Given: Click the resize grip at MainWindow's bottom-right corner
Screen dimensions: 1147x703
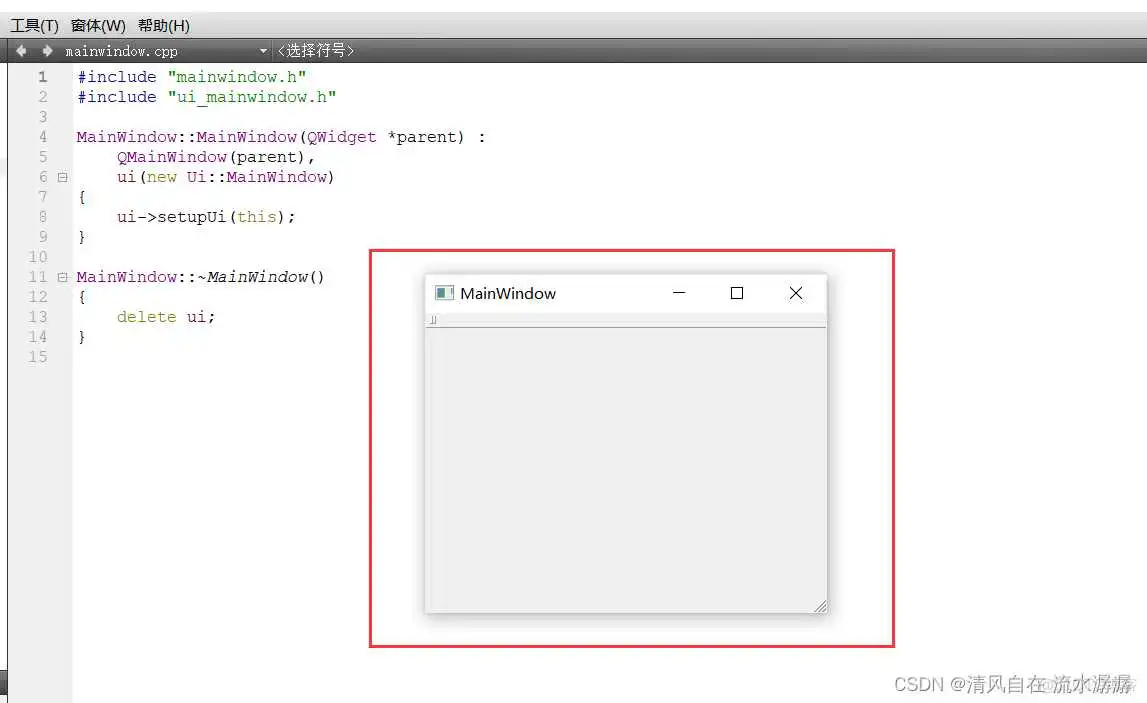Looking at the screenshot, I should point(821,606).
